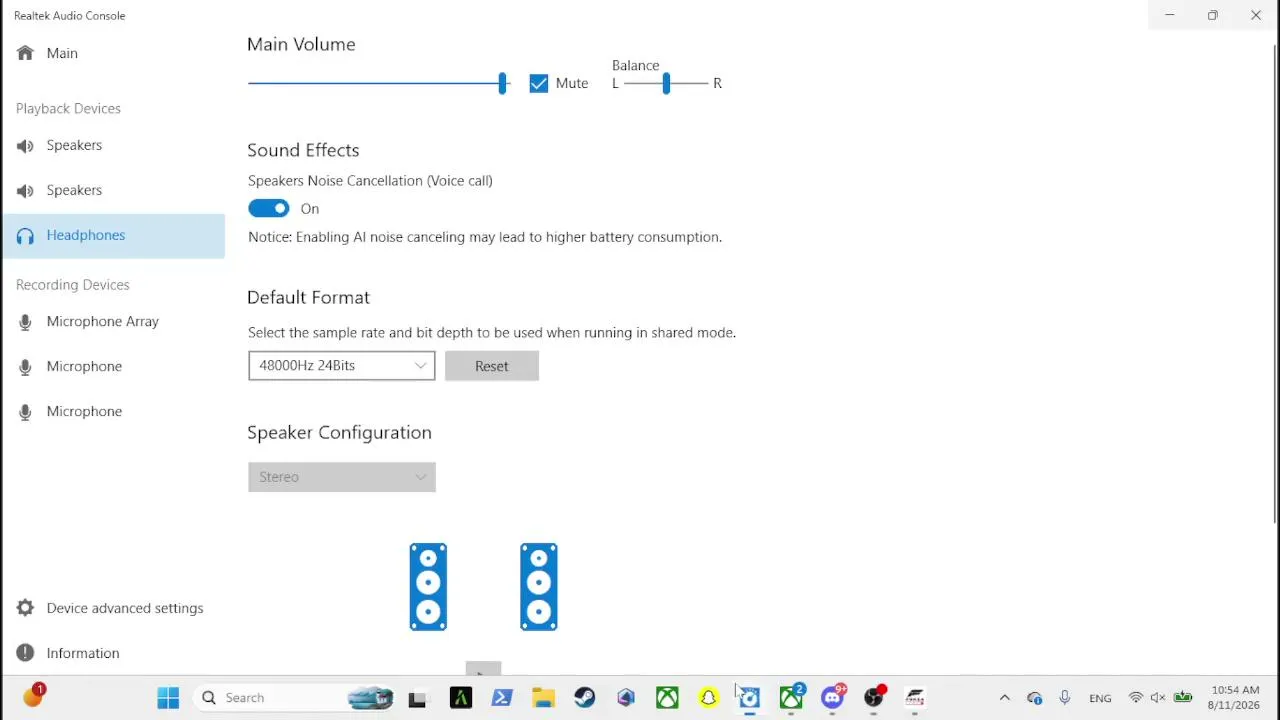The image size is (1280, 720).
Task: Open the Main home page icon
Action: pyautogui.click(x=25, y=53)
